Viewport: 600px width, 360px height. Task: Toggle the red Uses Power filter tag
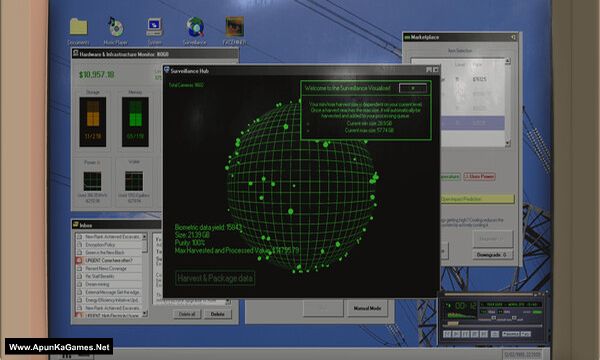479,177
